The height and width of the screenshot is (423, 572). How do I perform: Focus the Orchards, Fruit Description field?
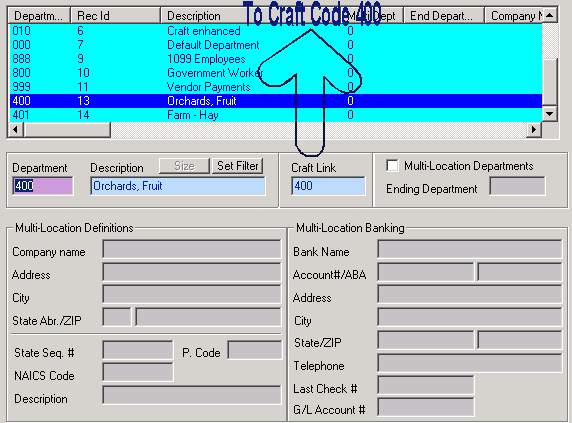coord(178,186)
